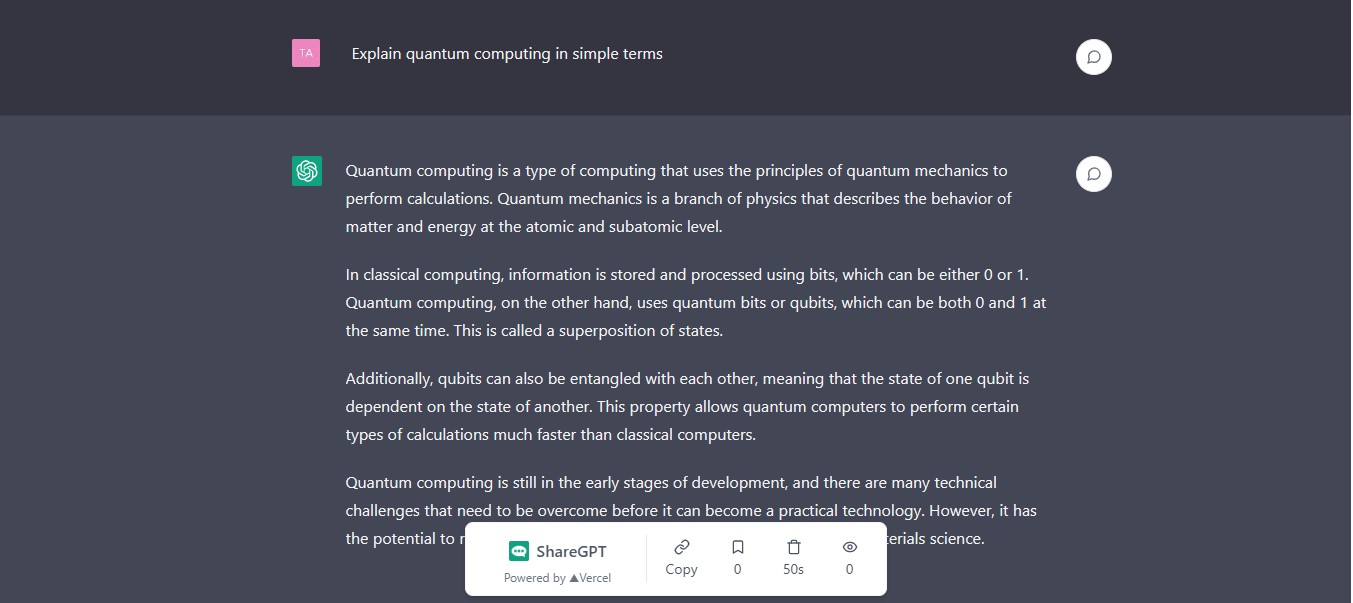Visit the Powered by Vercel link
1353x603 pixels.
pos(557,577)
